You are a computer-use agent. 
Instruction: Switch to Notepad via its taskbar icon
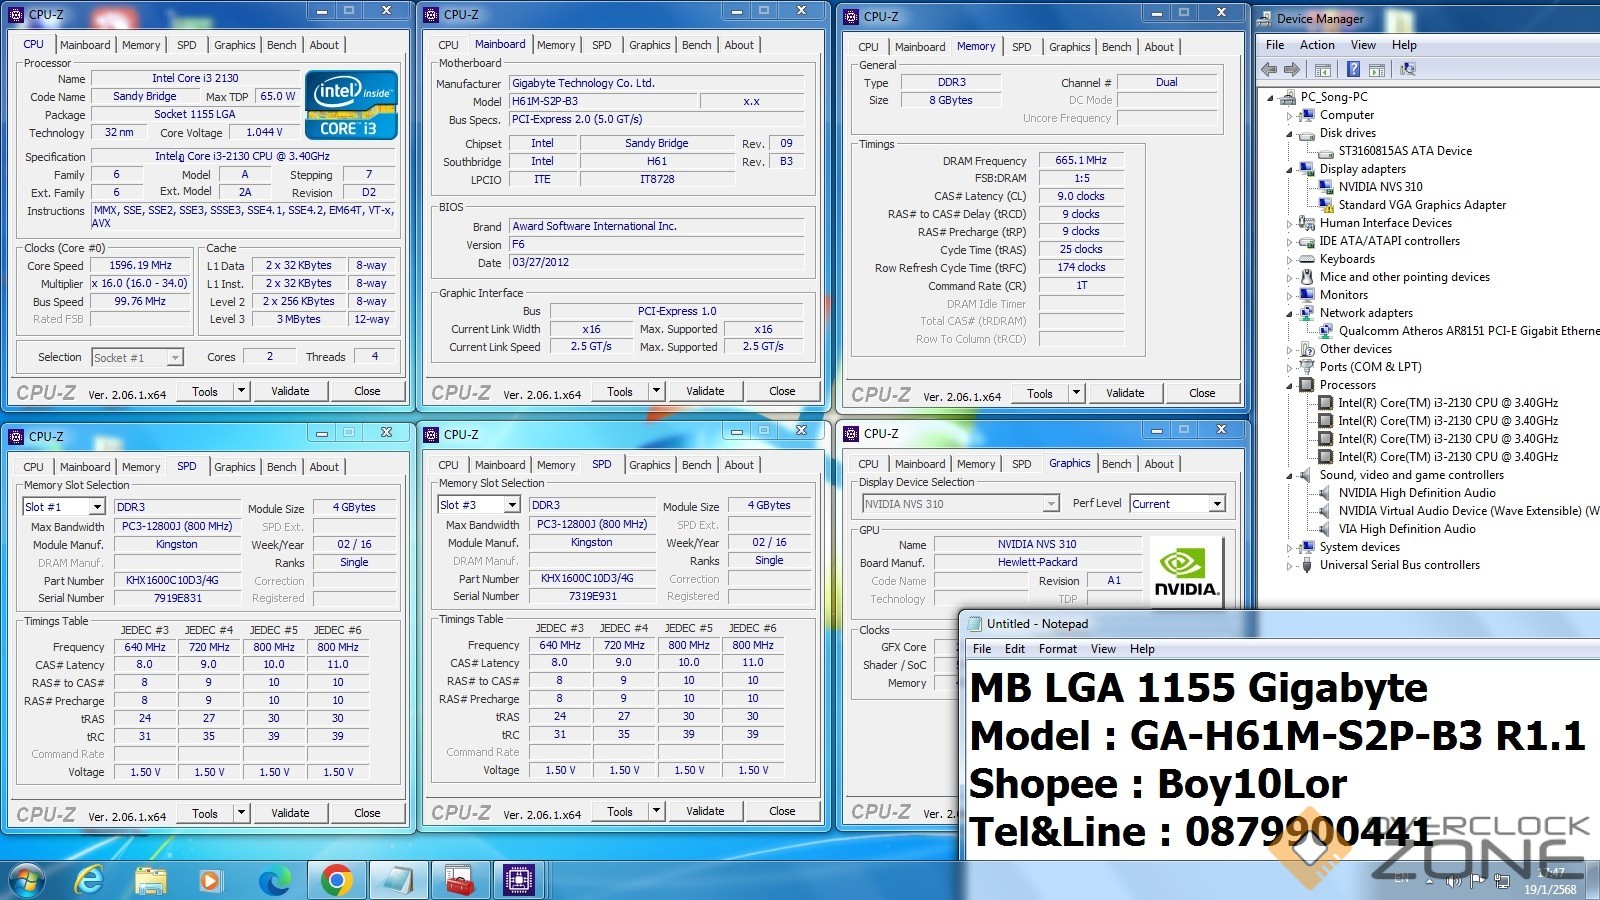point(398,880)
